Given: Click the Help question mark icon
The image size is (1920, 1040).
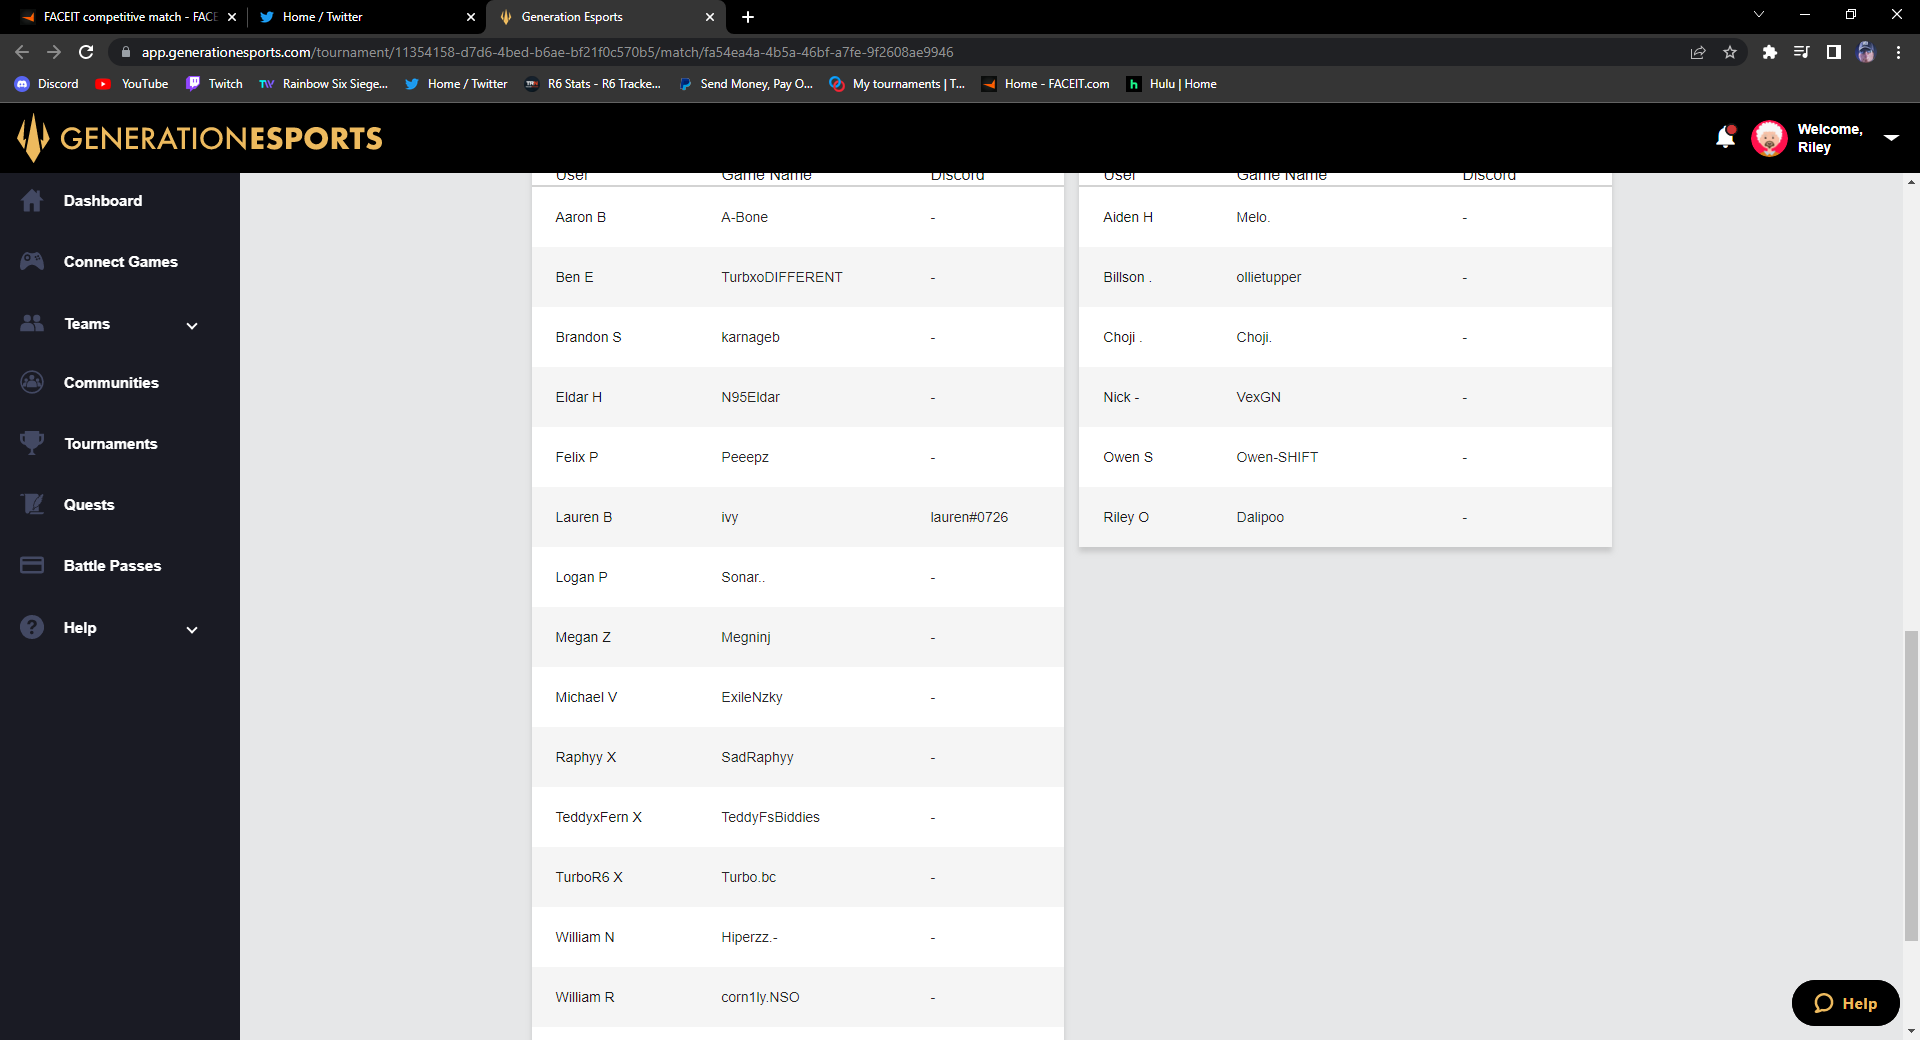Looking at the screenshot, I should coord(32,627).
